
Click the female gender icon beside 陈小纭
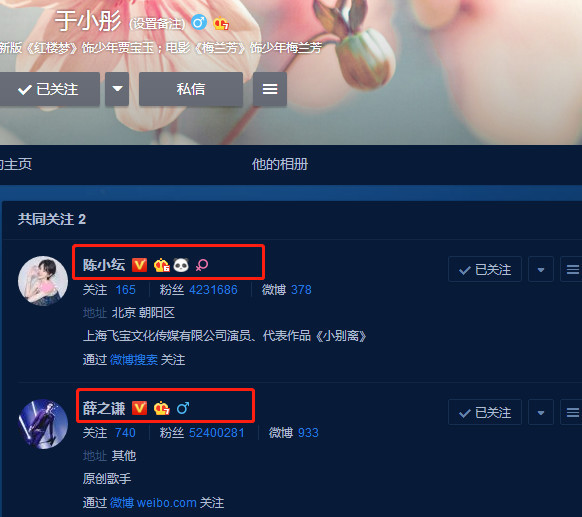[202, 265]
